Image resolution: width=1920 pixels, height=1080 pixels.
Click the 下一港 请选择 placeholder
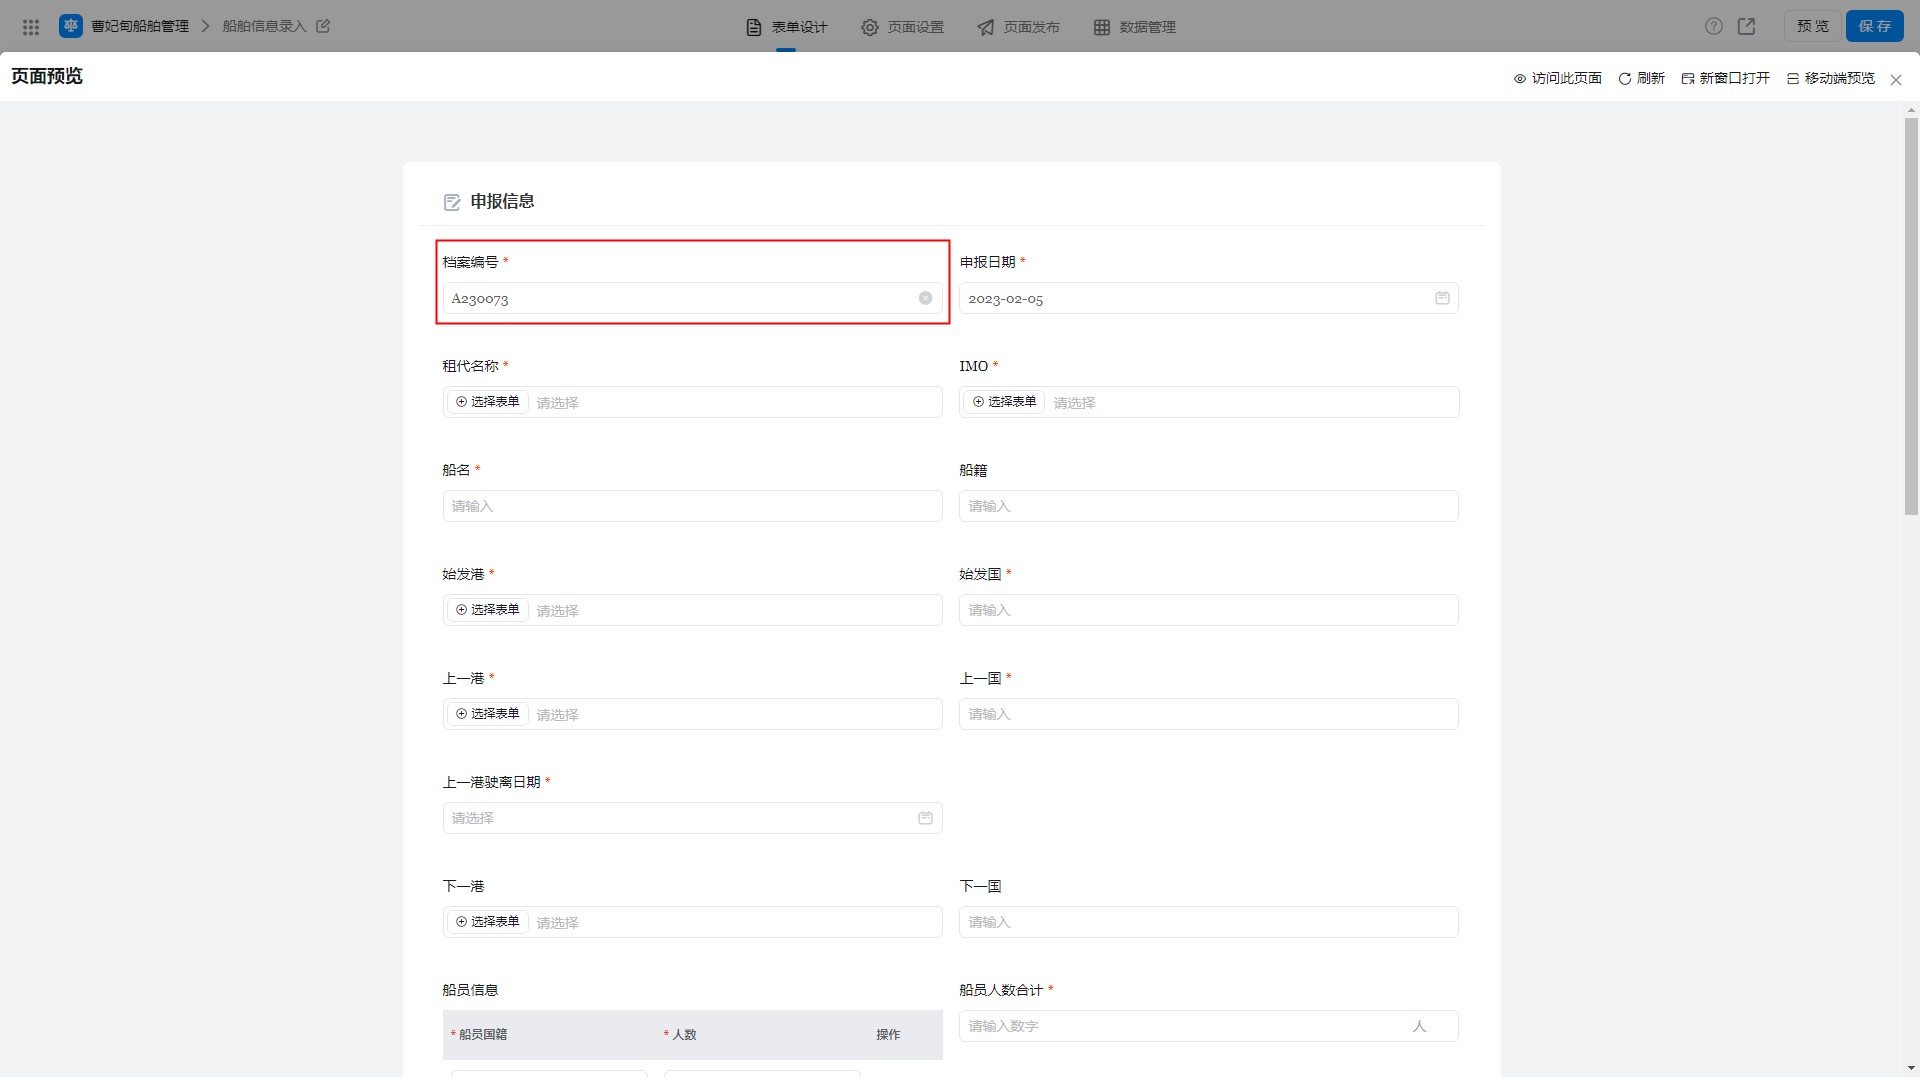coord(557,923)
